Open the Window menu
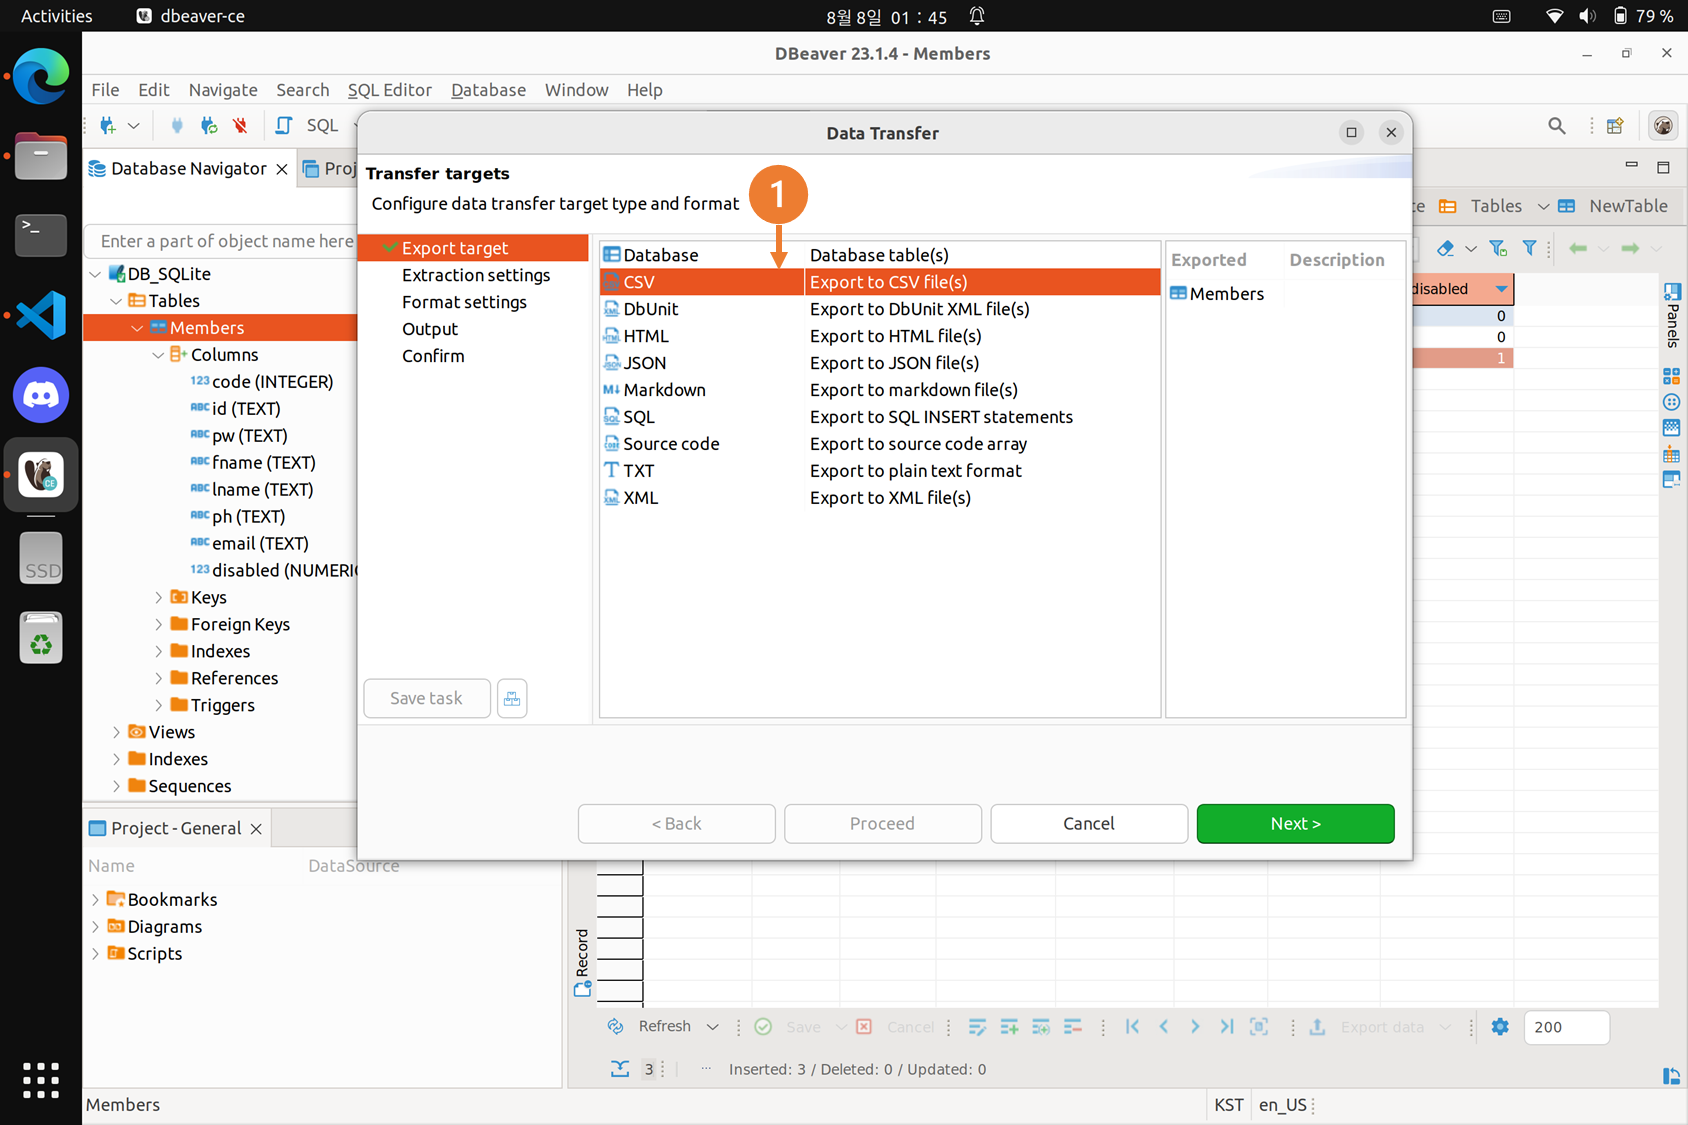This screenshot has height=1125, width=1688. [576, 90]
